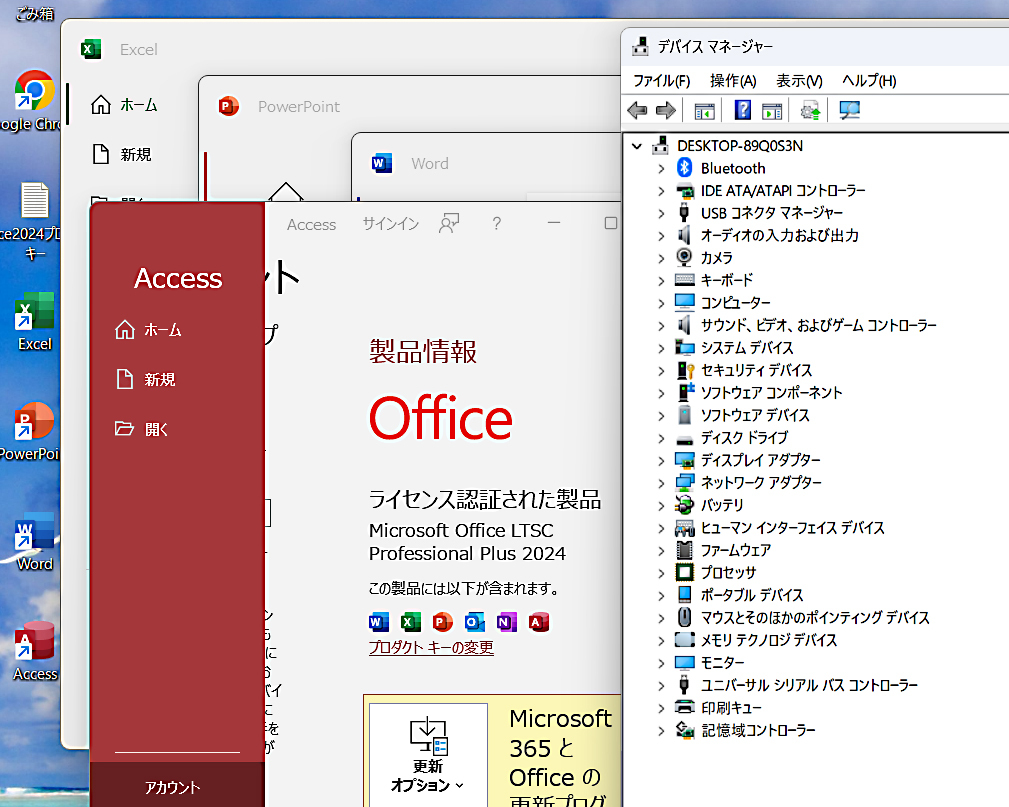This screenshot has width=1009, height=807.
Task: Click the update driver toolbar icon with green arrow
Action: pyautogui.click(x=810, y=110)
